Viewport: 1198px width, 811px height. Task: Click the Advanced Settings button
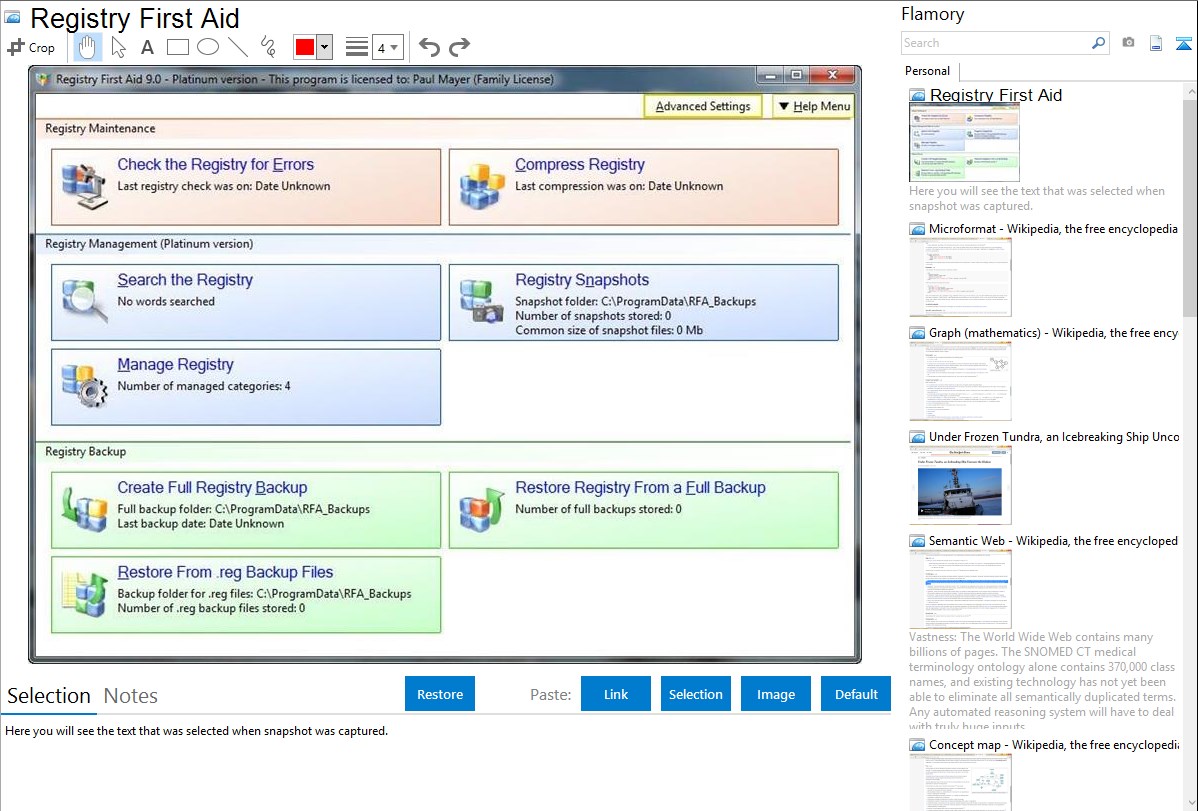point(703,106)
